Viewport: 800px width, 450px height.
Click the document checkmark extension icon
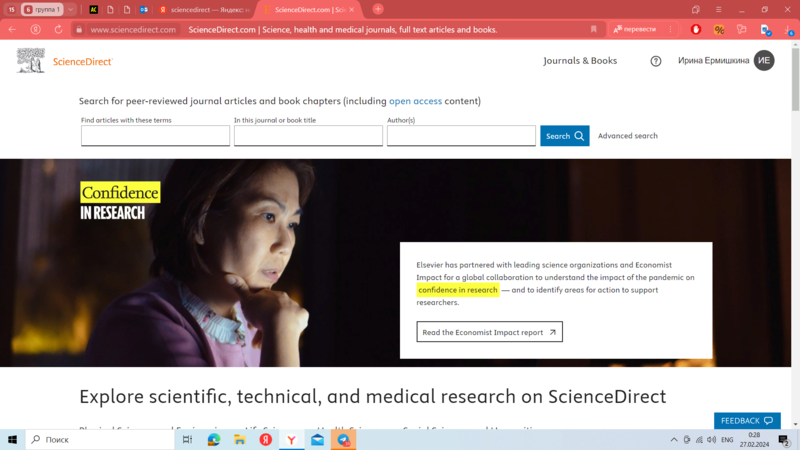(765, 30)
